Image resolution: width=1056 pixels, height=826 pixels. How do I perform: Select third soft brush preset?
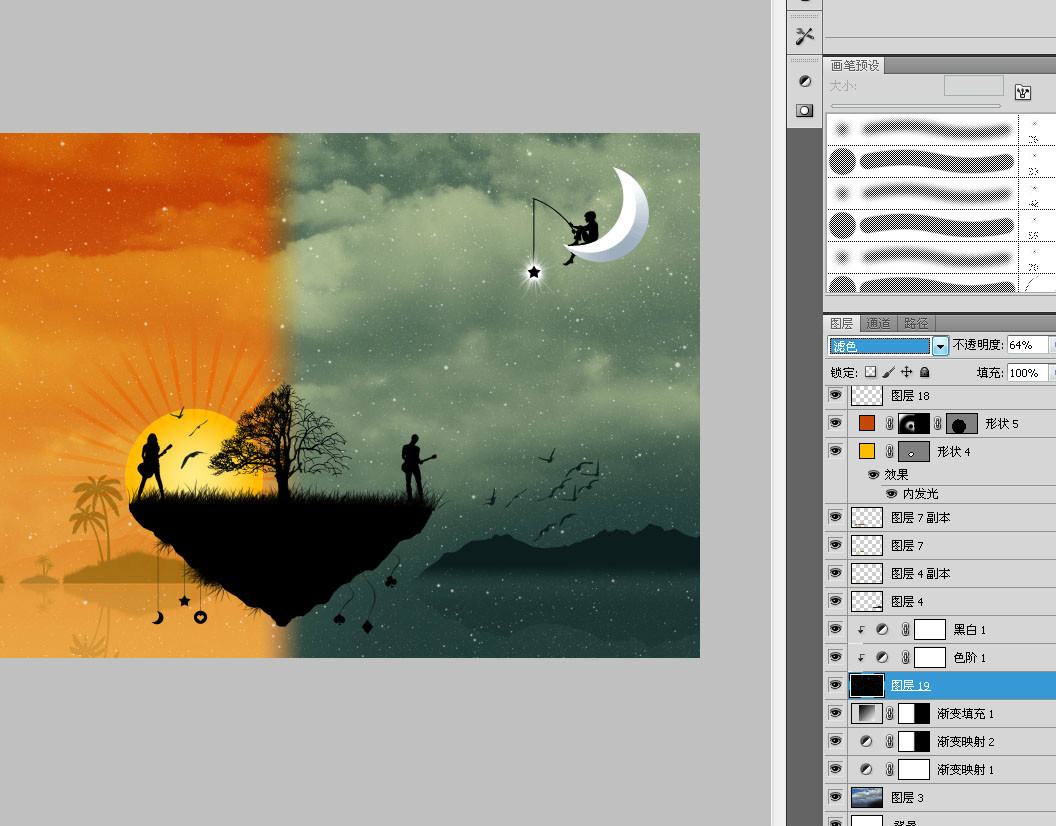click(922, 193)
